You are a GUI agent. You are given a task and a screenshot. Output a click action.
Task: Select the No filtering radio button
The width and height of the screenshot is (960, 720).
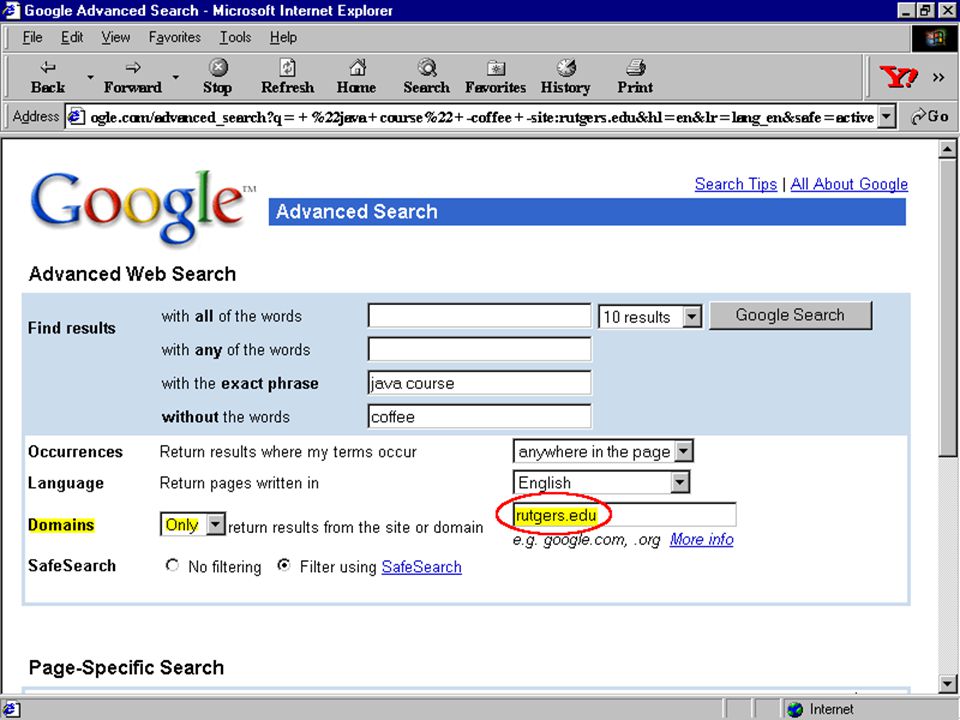point(172,566)
